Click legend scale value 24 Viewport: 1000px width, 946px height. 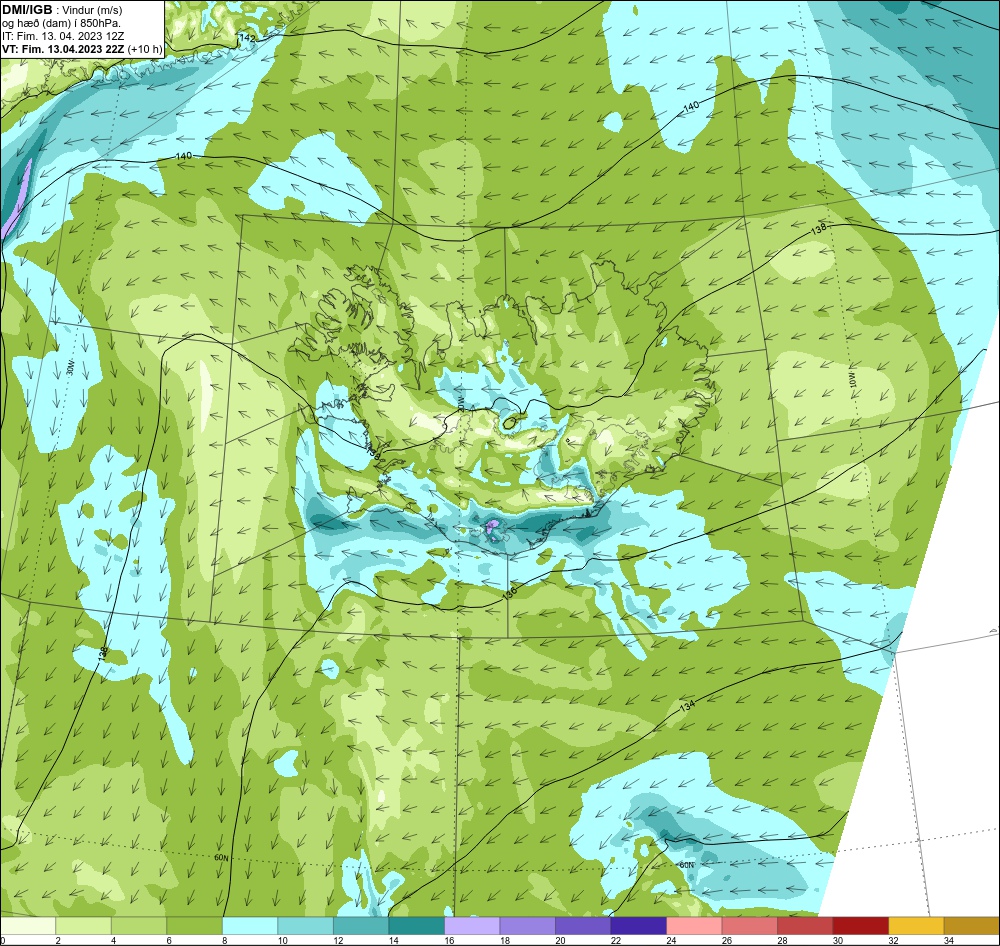[x=670, y=940]
